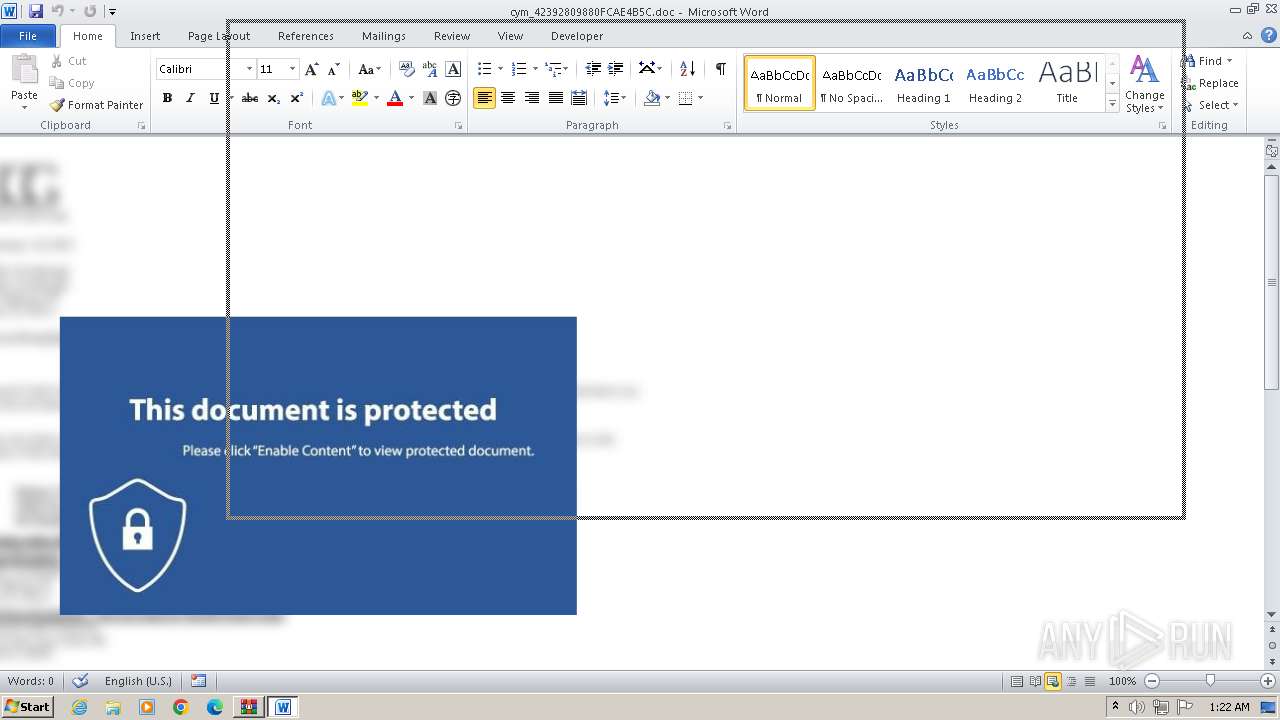Viewport: 1280px width, 720px height.
Task: Click Word Help question mark icon
Action: click(x=1269, y=35)
